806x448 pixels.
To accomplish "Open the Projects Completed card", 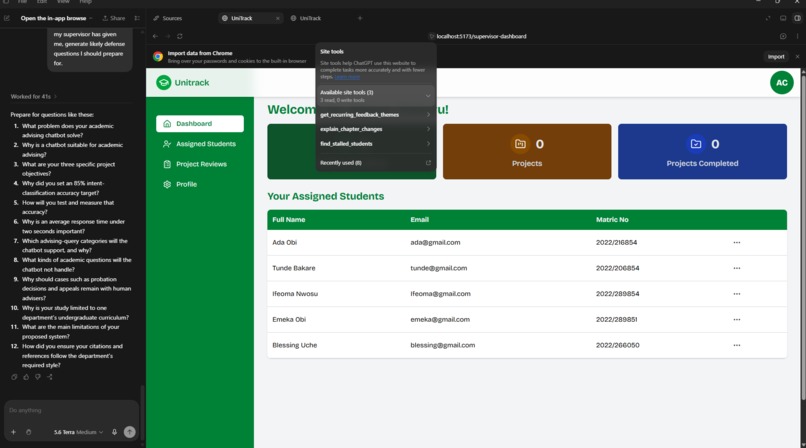I will click(702, 152).
